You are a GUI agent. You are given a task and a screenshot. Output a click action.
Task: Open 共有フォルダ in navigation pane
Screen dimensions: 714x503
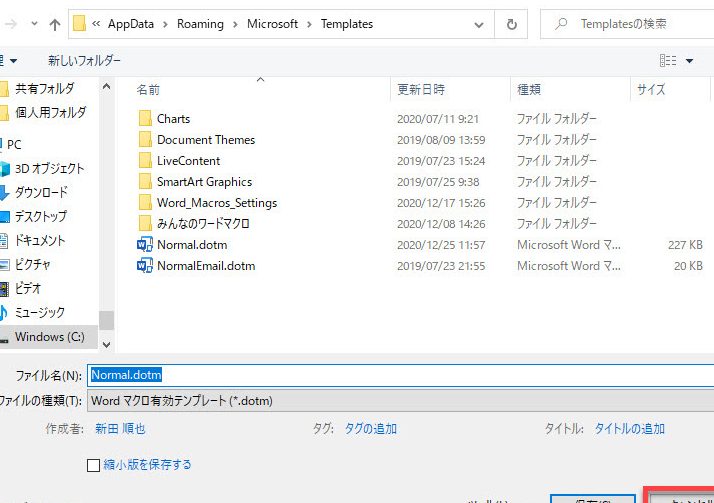(x=45, y=88)
